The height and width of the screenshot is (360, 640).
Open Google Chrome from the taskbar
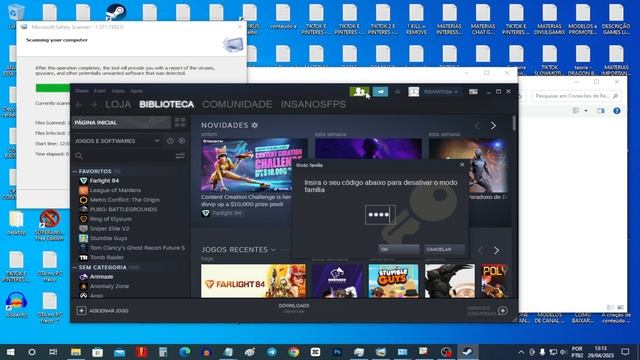pyautogui.click(x=293, y=352)
